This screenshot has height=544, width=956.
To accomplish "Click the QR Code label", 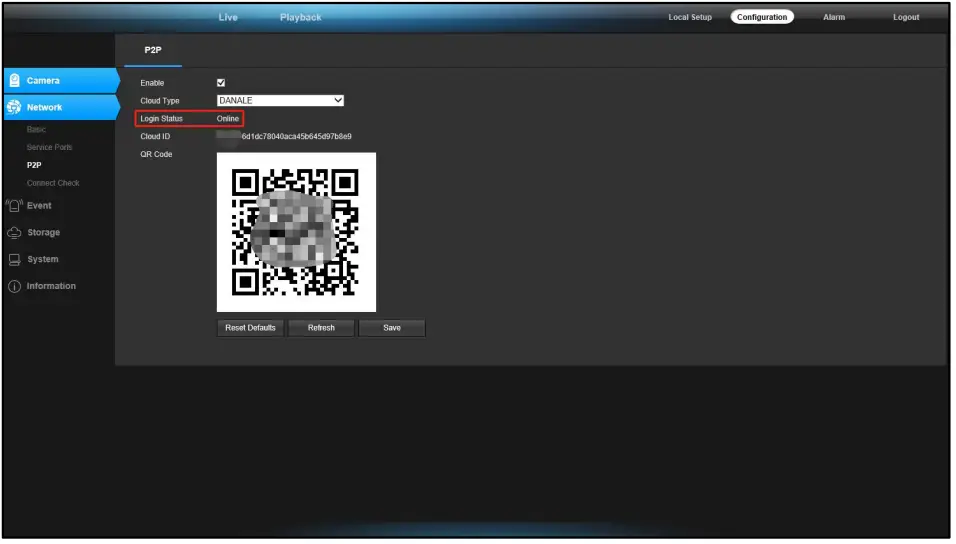I will pyautogui.click(x=156, y=155).
